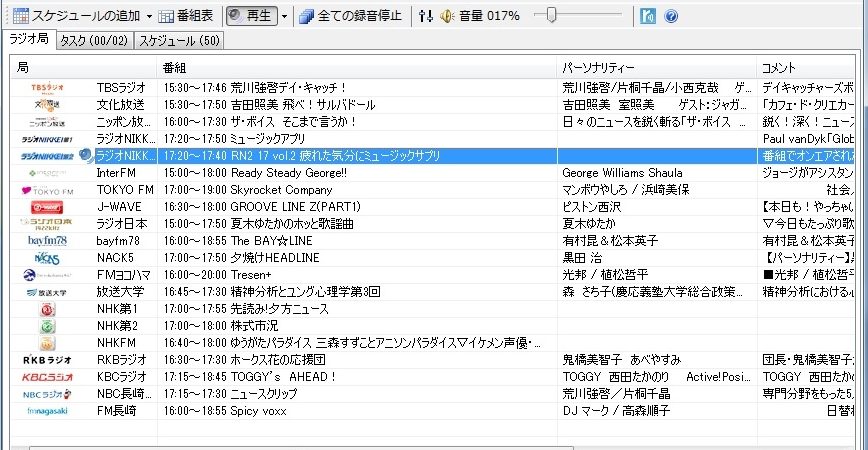Click the ラジオNIKKEI第1 station logo
This screenshot has height=450, width=868.
coord(47,139)
